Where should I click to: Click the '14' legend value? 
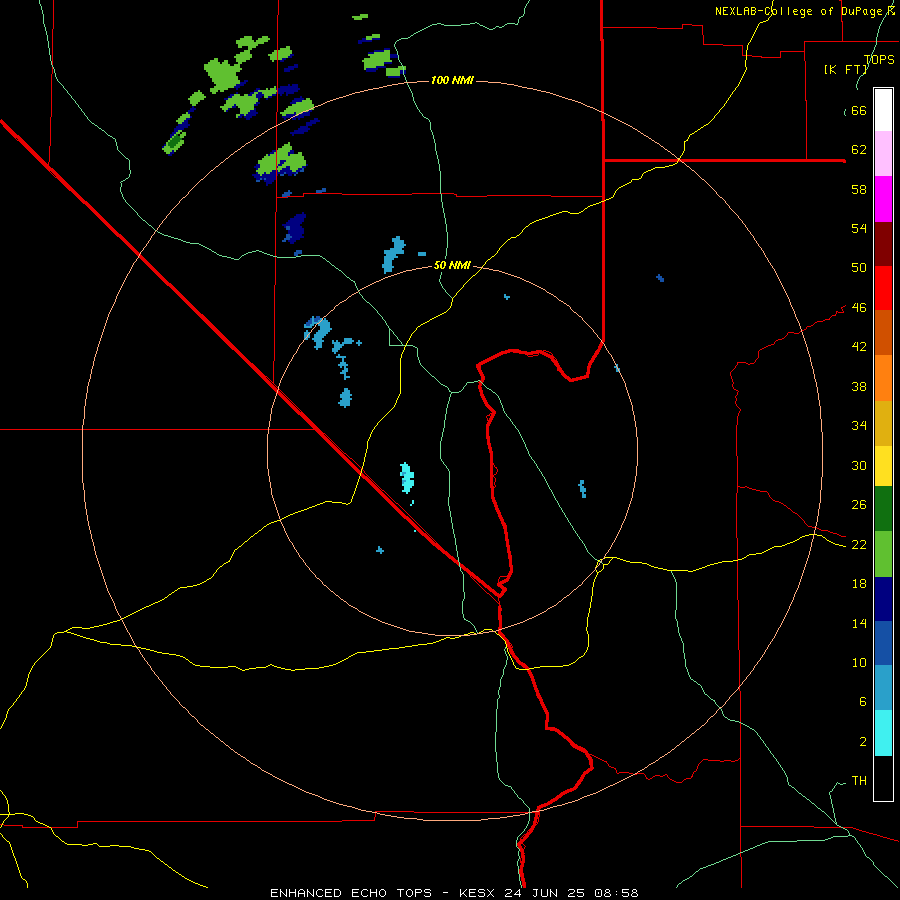pos(859,623)
